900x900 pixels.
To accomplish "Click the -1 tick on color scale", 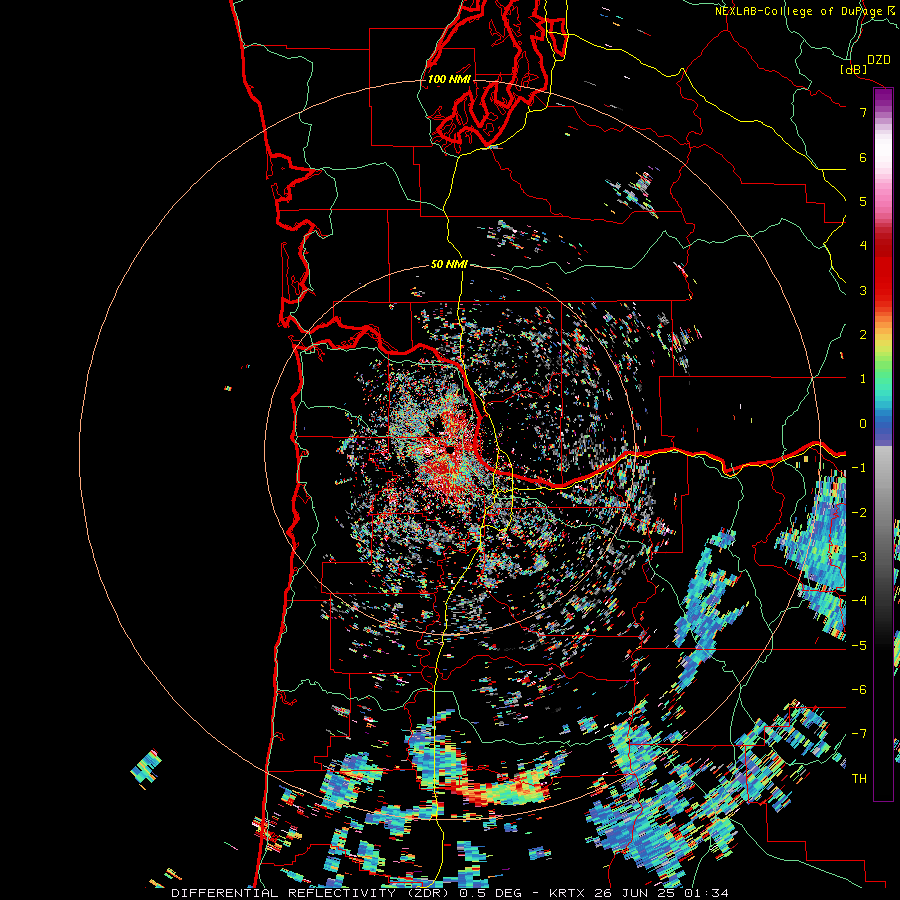I will (859, 468).
